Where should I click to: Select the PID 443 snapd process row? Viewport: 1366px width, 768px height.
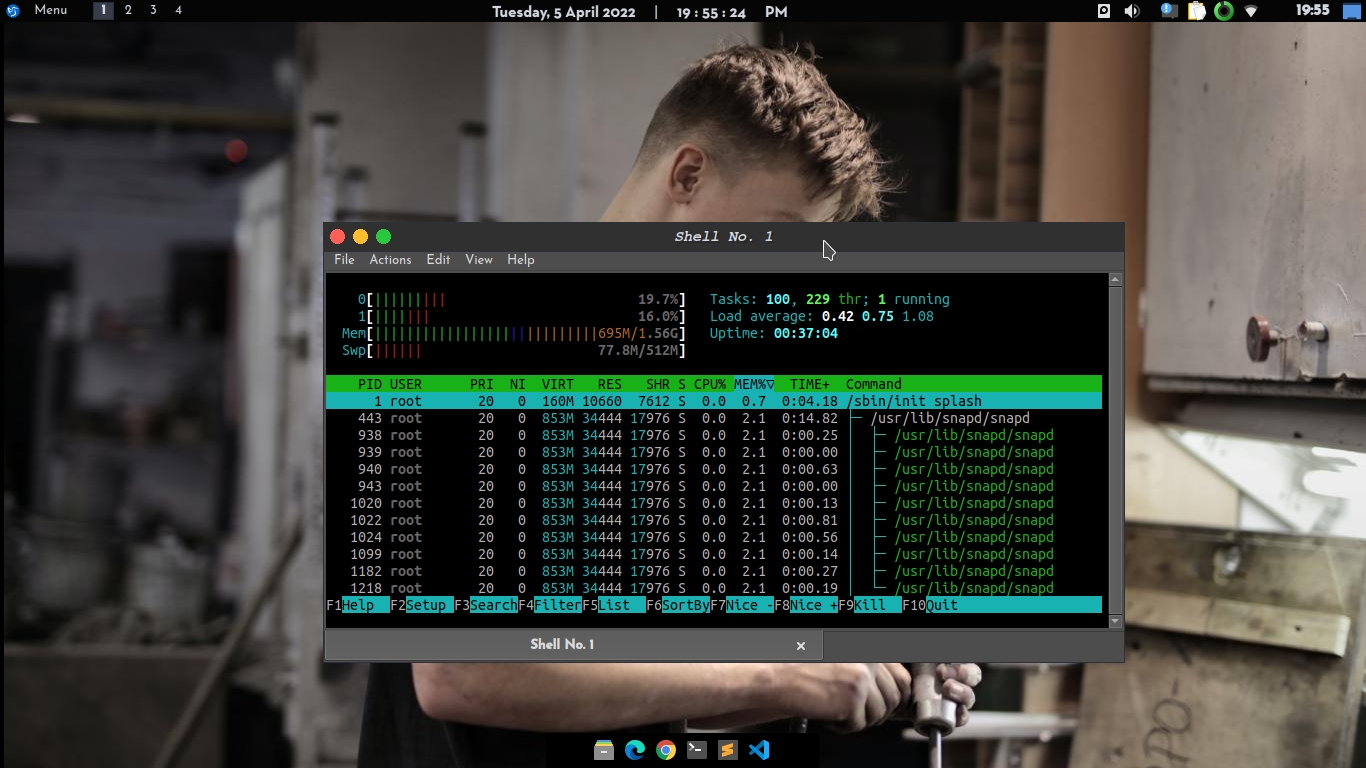pyautogui.click(x=714, y=418)
